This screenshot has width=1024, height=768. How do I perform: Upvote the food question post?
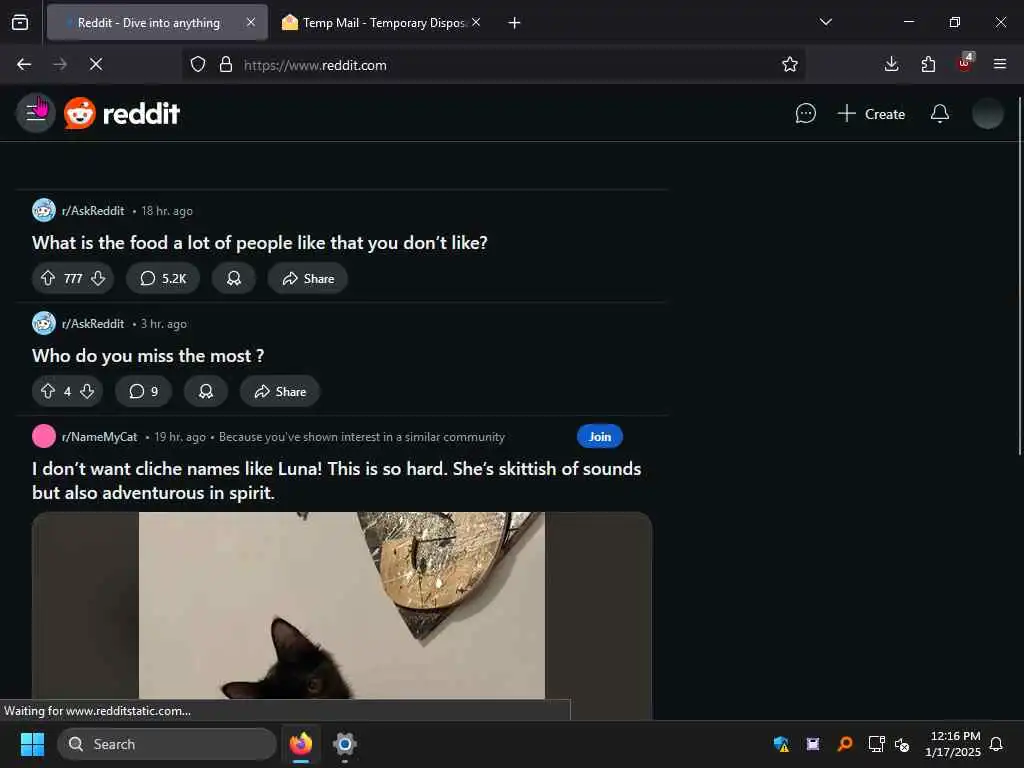coord(48,278)
